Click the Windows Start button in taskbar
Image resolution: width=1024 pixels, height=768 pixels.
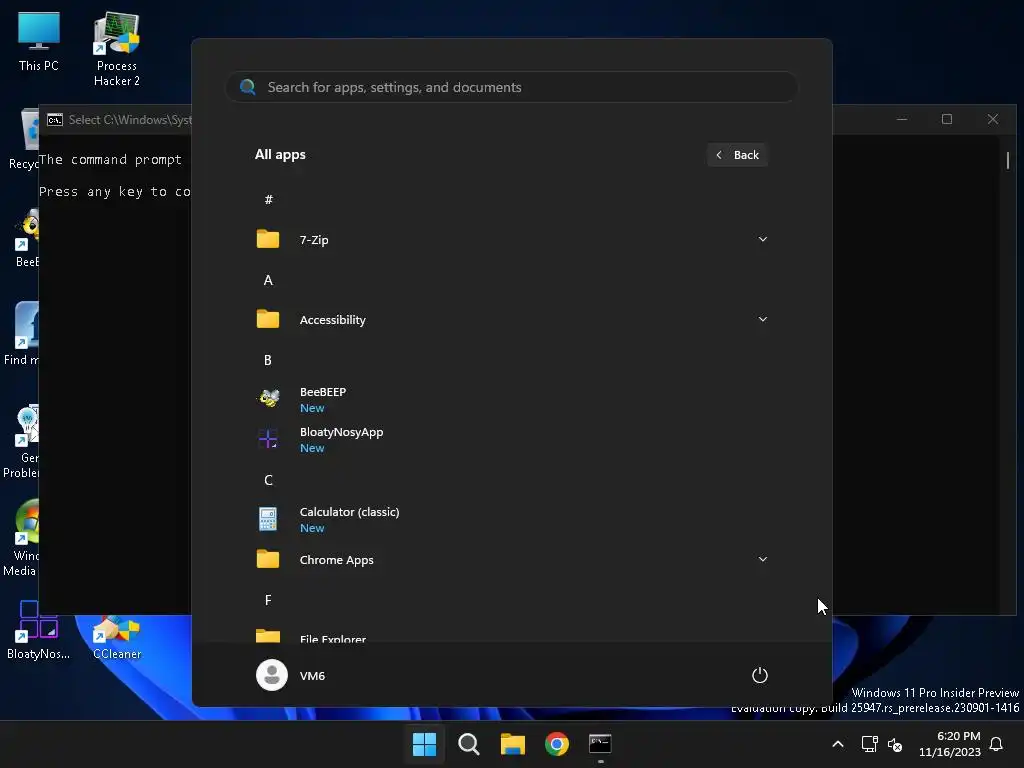point(424,744)
